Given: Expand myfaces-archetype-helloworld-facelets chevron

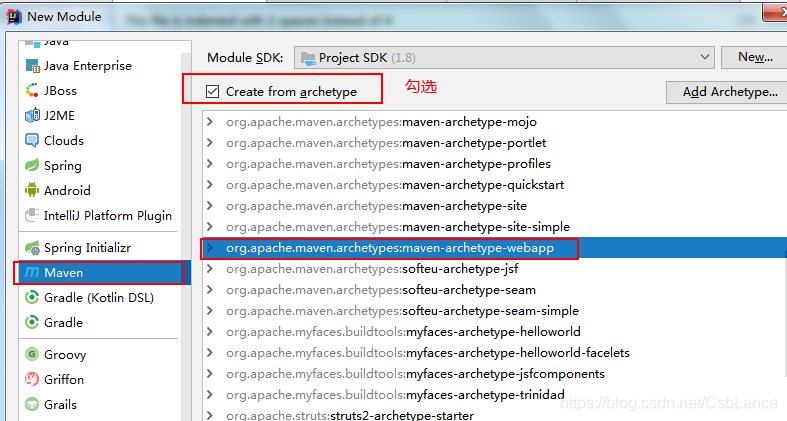Looking at the screenshot, I should click(210, 353).
